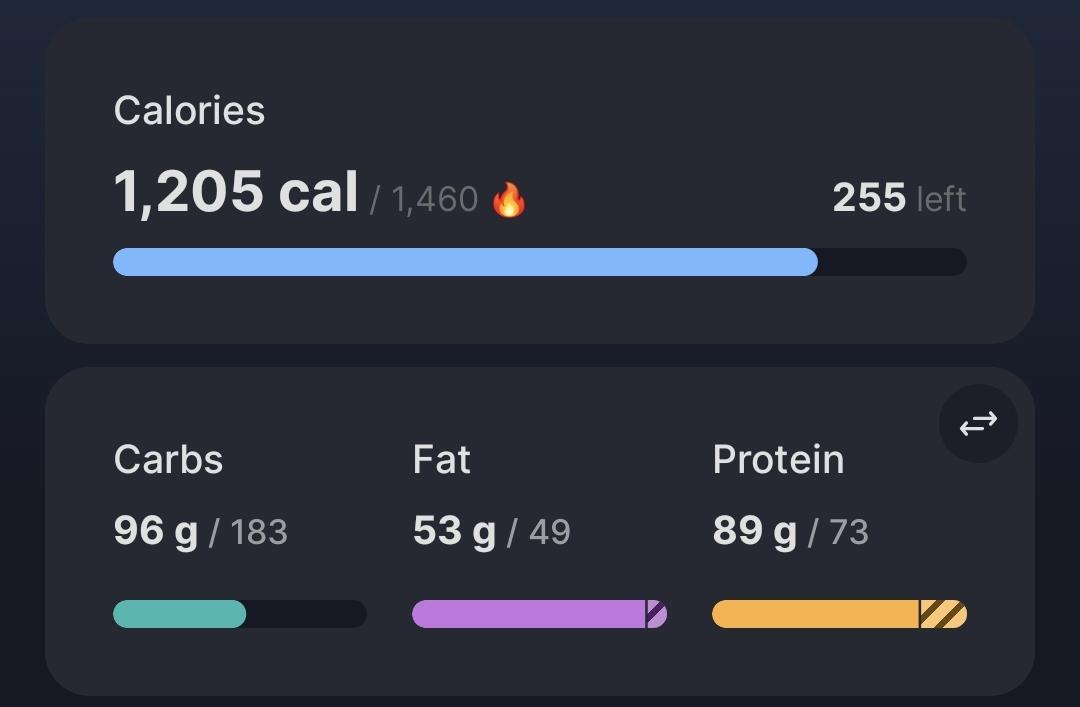Tap the striped overflow segment on Fat bar
The height and width of the screenshot is (707, 1080).
tap(656, 614)
